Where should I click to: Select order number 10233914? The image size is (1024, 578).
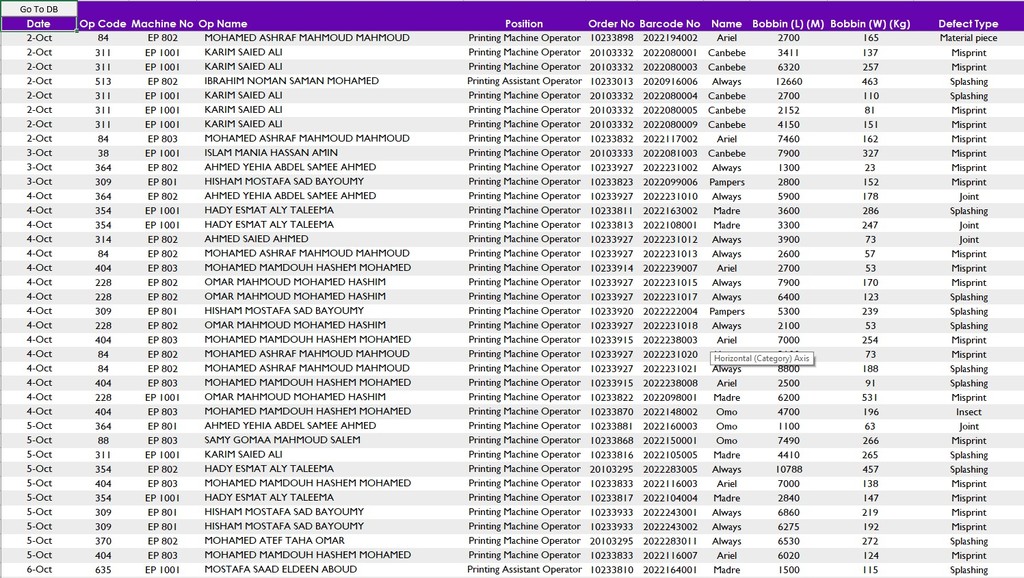[x=611, y=268]
